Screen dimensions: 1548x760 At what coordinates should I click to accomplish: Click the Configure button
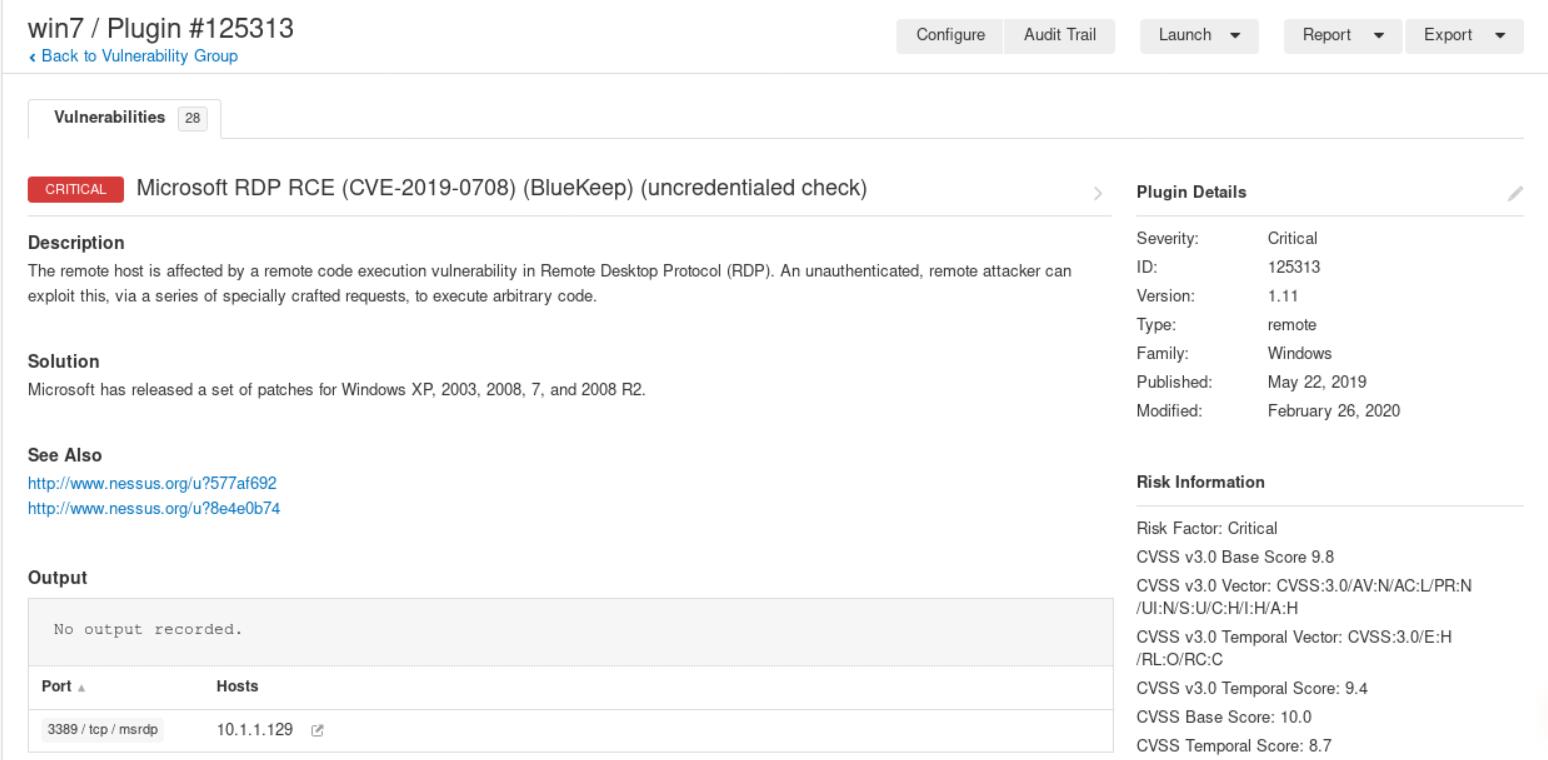point(950,35)
